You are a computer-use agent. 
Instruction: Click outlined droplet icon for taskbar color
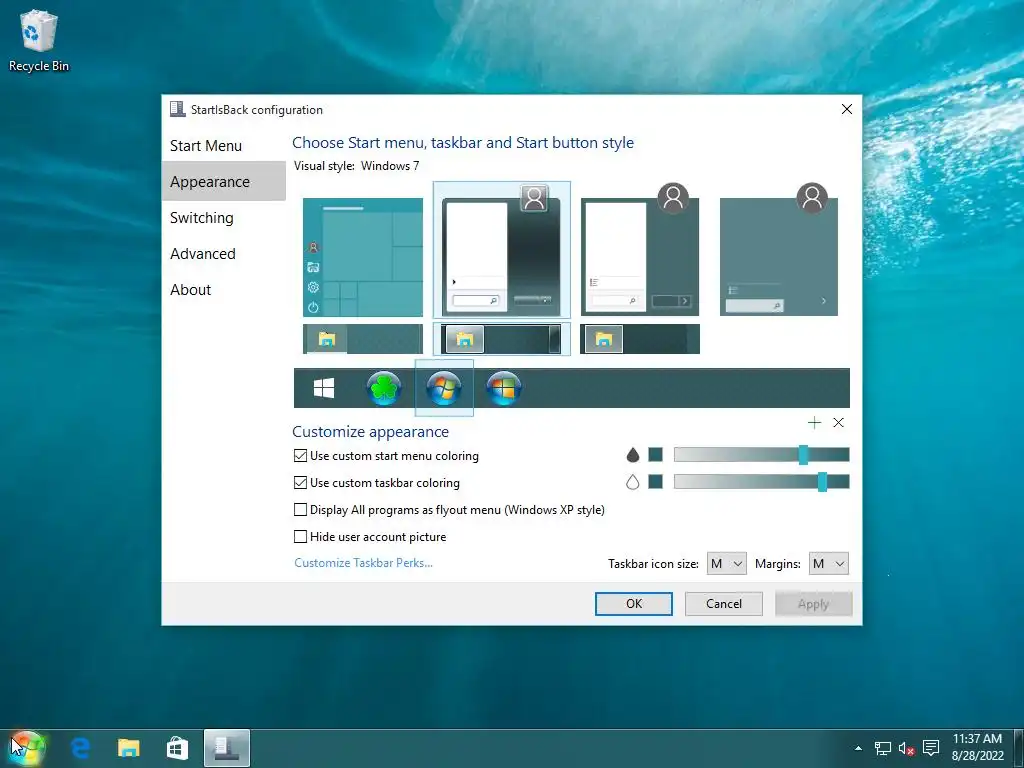click(632, 482)
